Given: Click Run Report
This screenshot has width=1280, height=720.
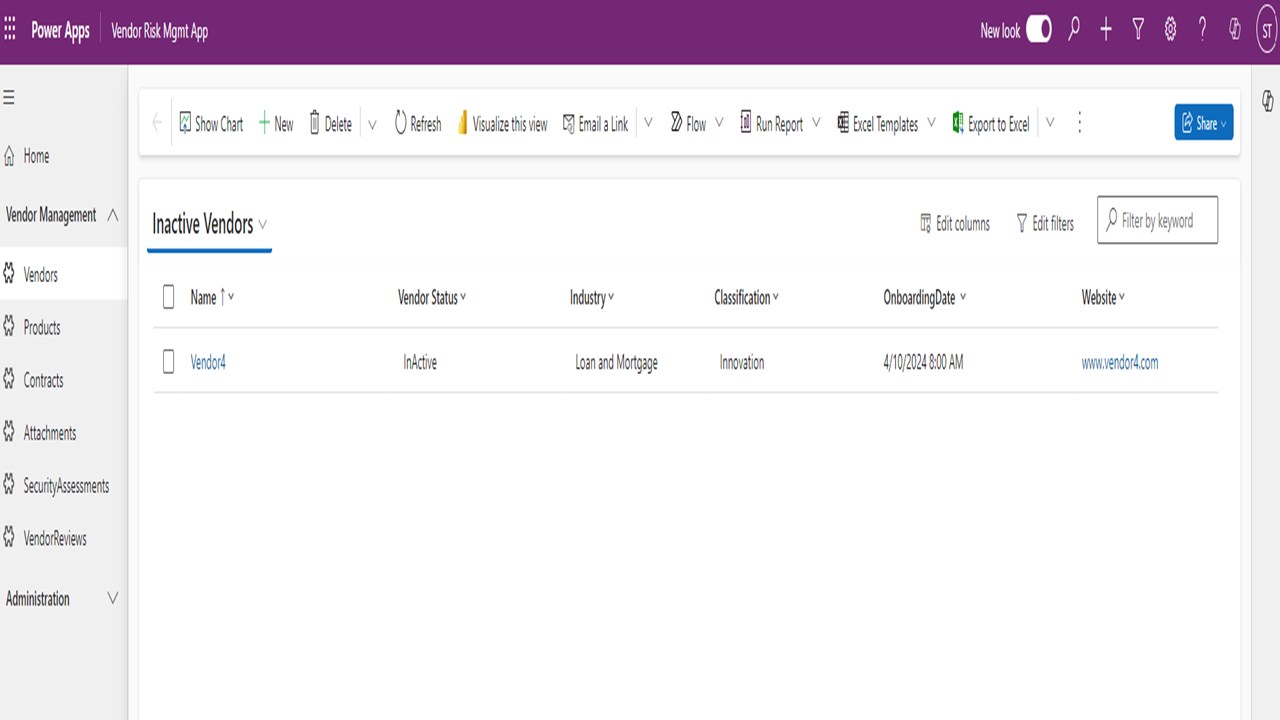Looking at the screenshot, I should pyautogui.click(x=771, y=124).
